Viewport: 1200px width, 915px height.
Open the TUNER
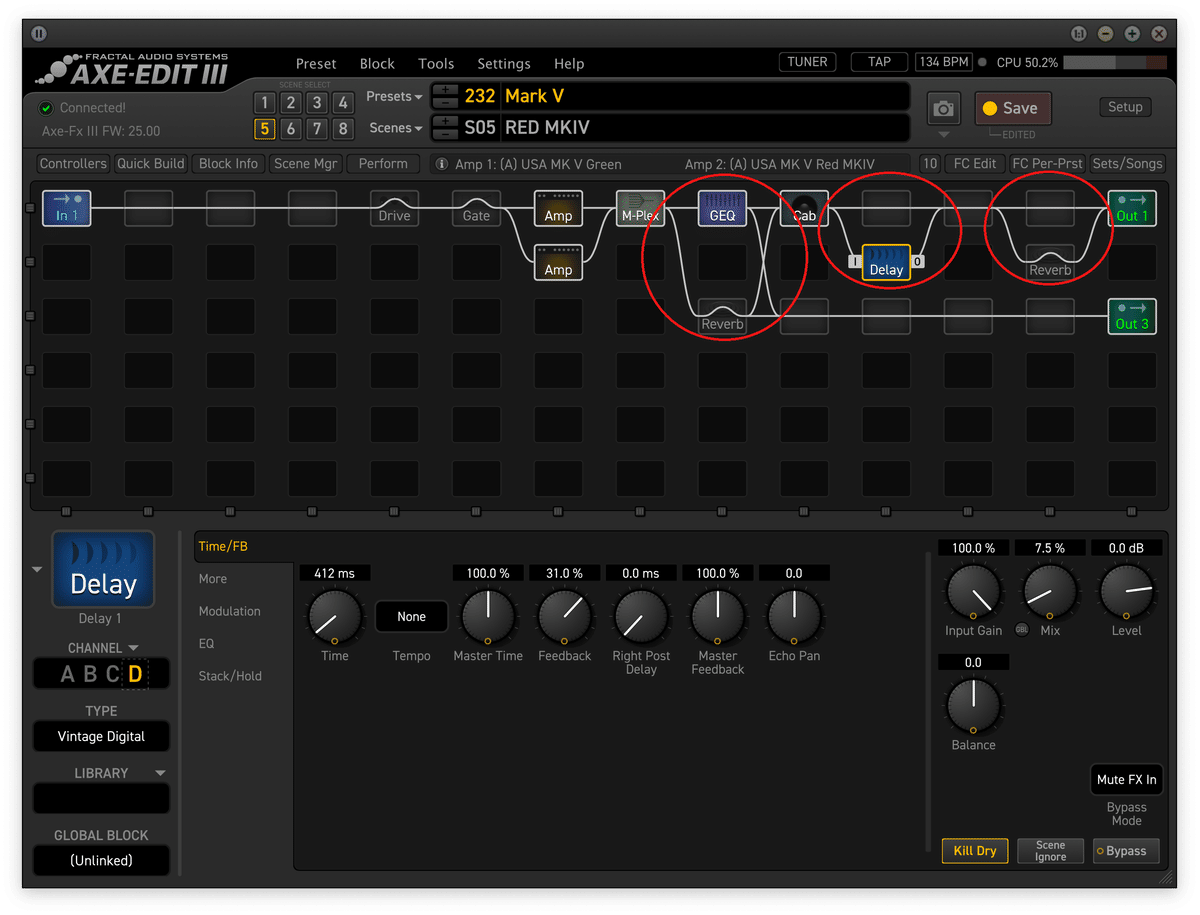tap(807, 61)
